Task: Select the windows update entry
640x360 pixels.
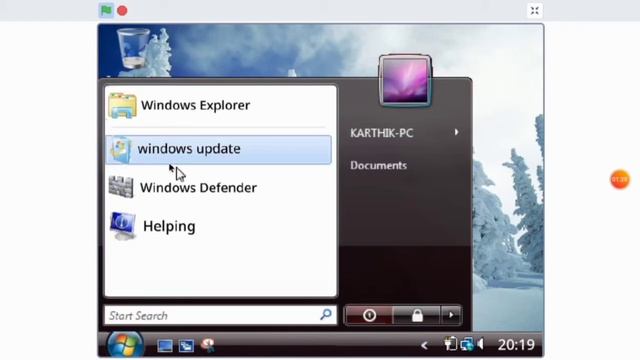Action: (x=219, y=150)
